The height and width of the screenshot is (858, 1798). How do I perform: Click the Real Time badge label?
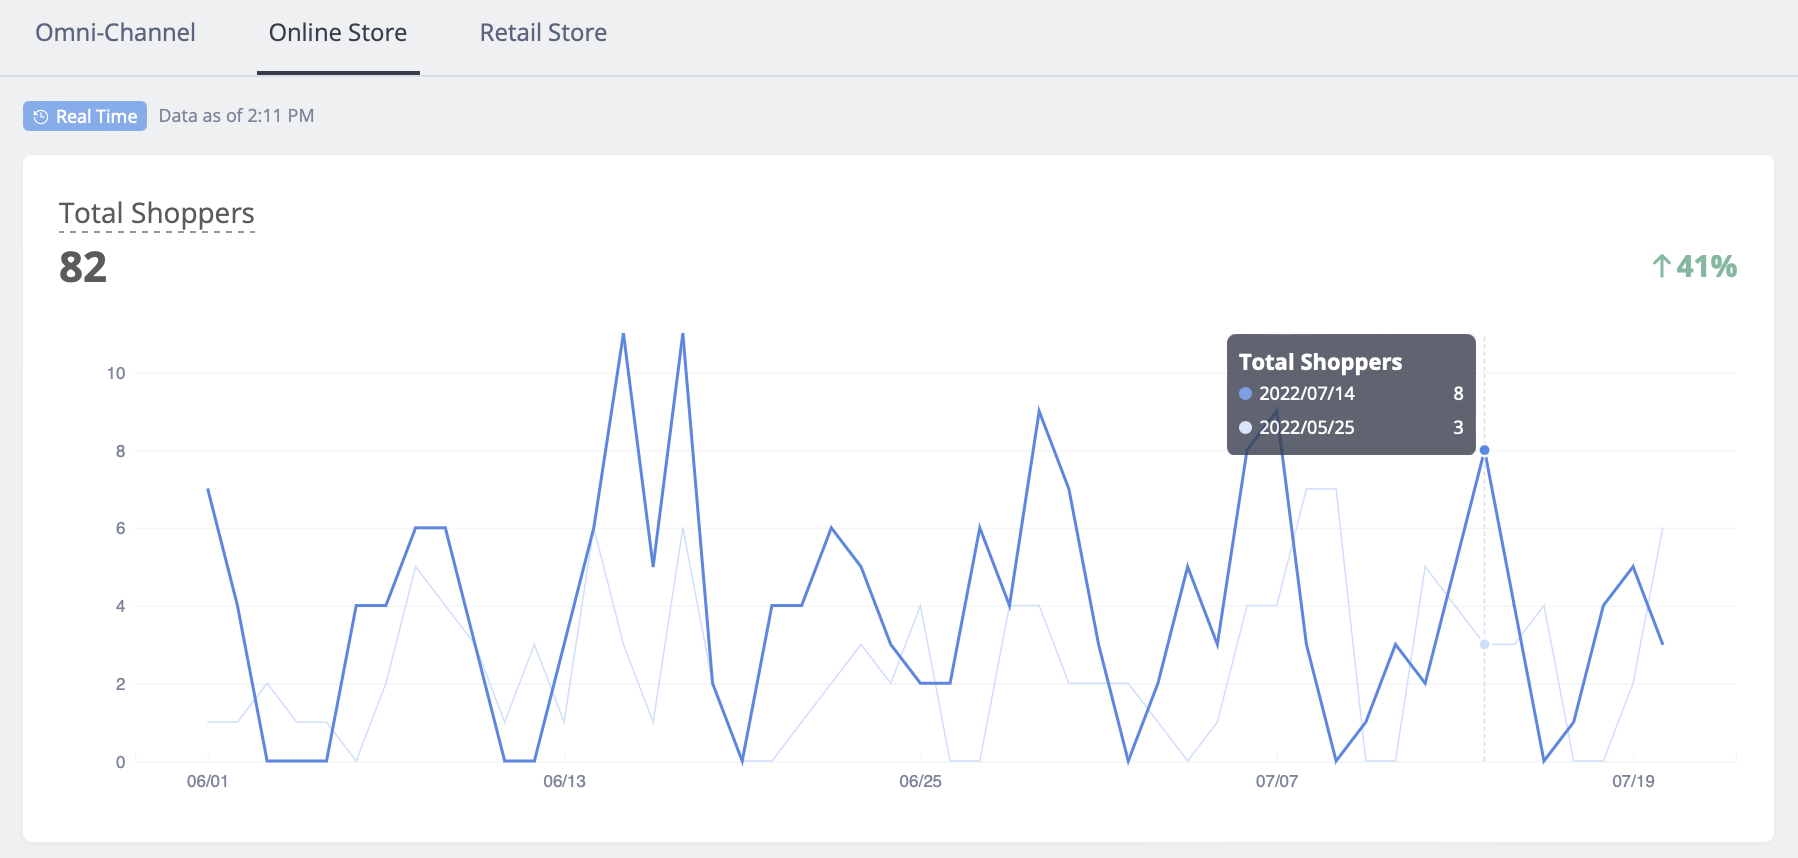point(96,117)
